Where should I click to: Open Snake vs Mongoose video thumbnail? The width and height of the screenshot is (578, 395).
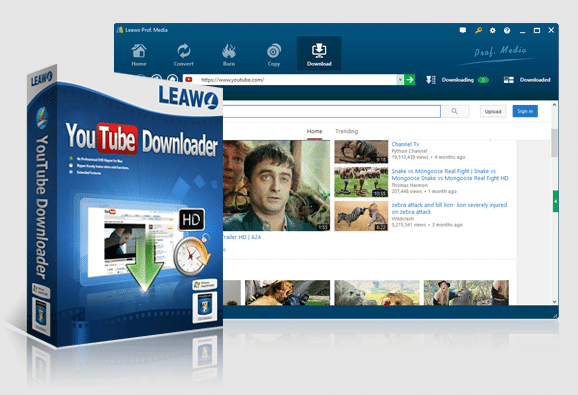361,182
